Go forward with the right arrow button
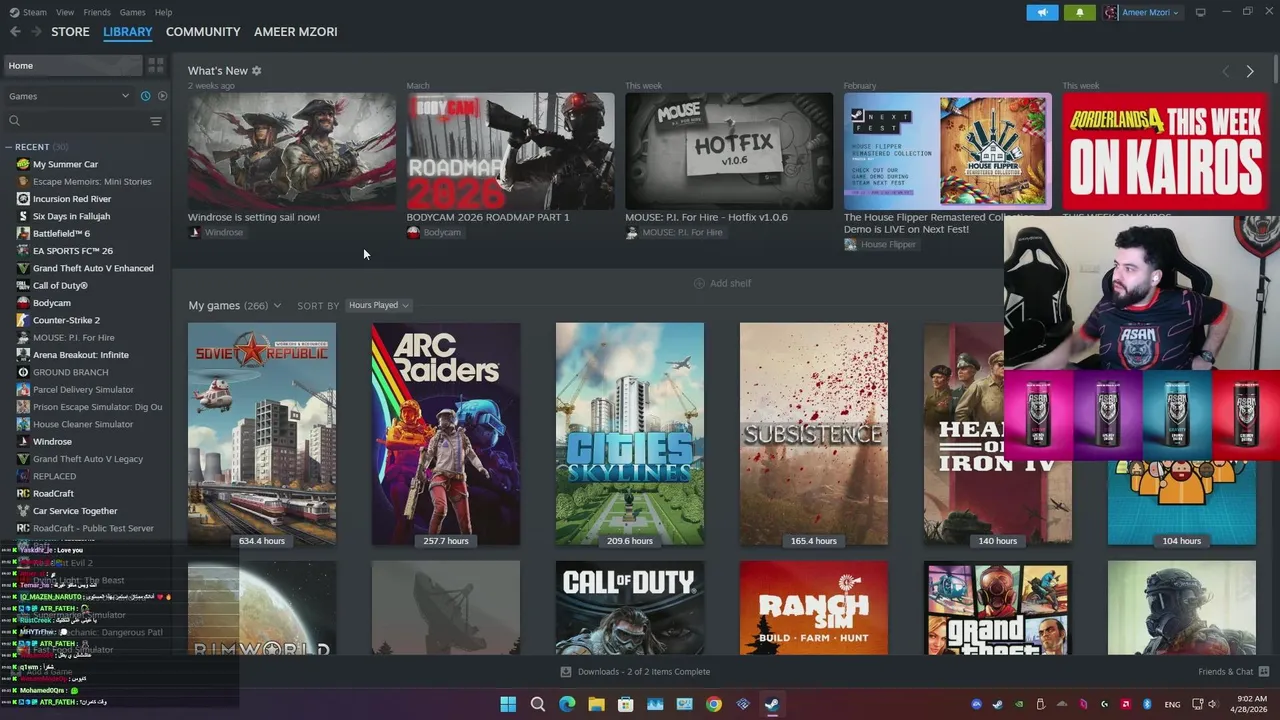Image resolution: width=1280 pixels, height=720 pixels. tap(37, 32)
